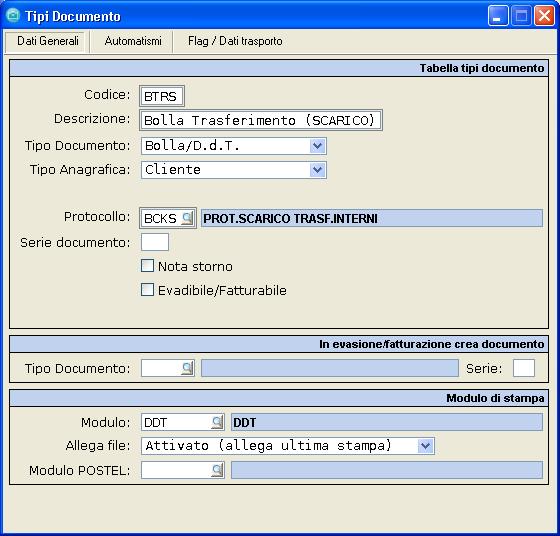Minimize the Tipi Documento window
560x536 pixels.
498,16
